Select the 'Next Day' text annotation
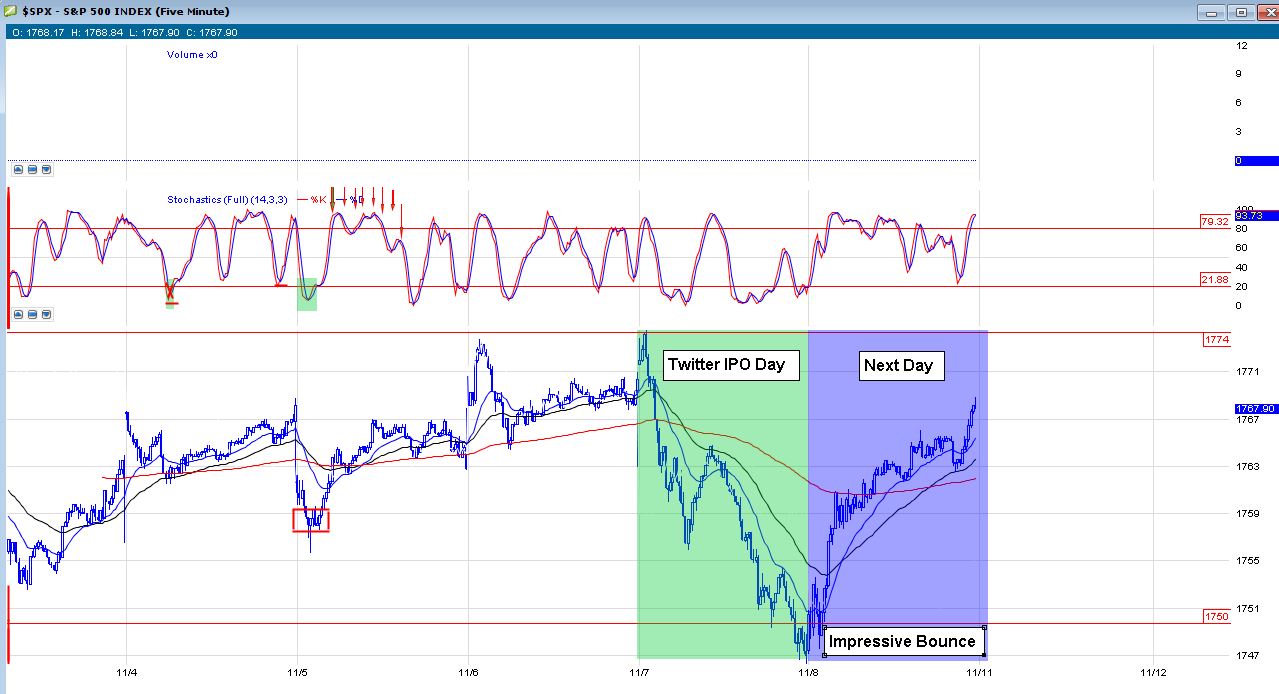Image resolution: width=1279 pixels, height=694 pixels. click(898, 366)
